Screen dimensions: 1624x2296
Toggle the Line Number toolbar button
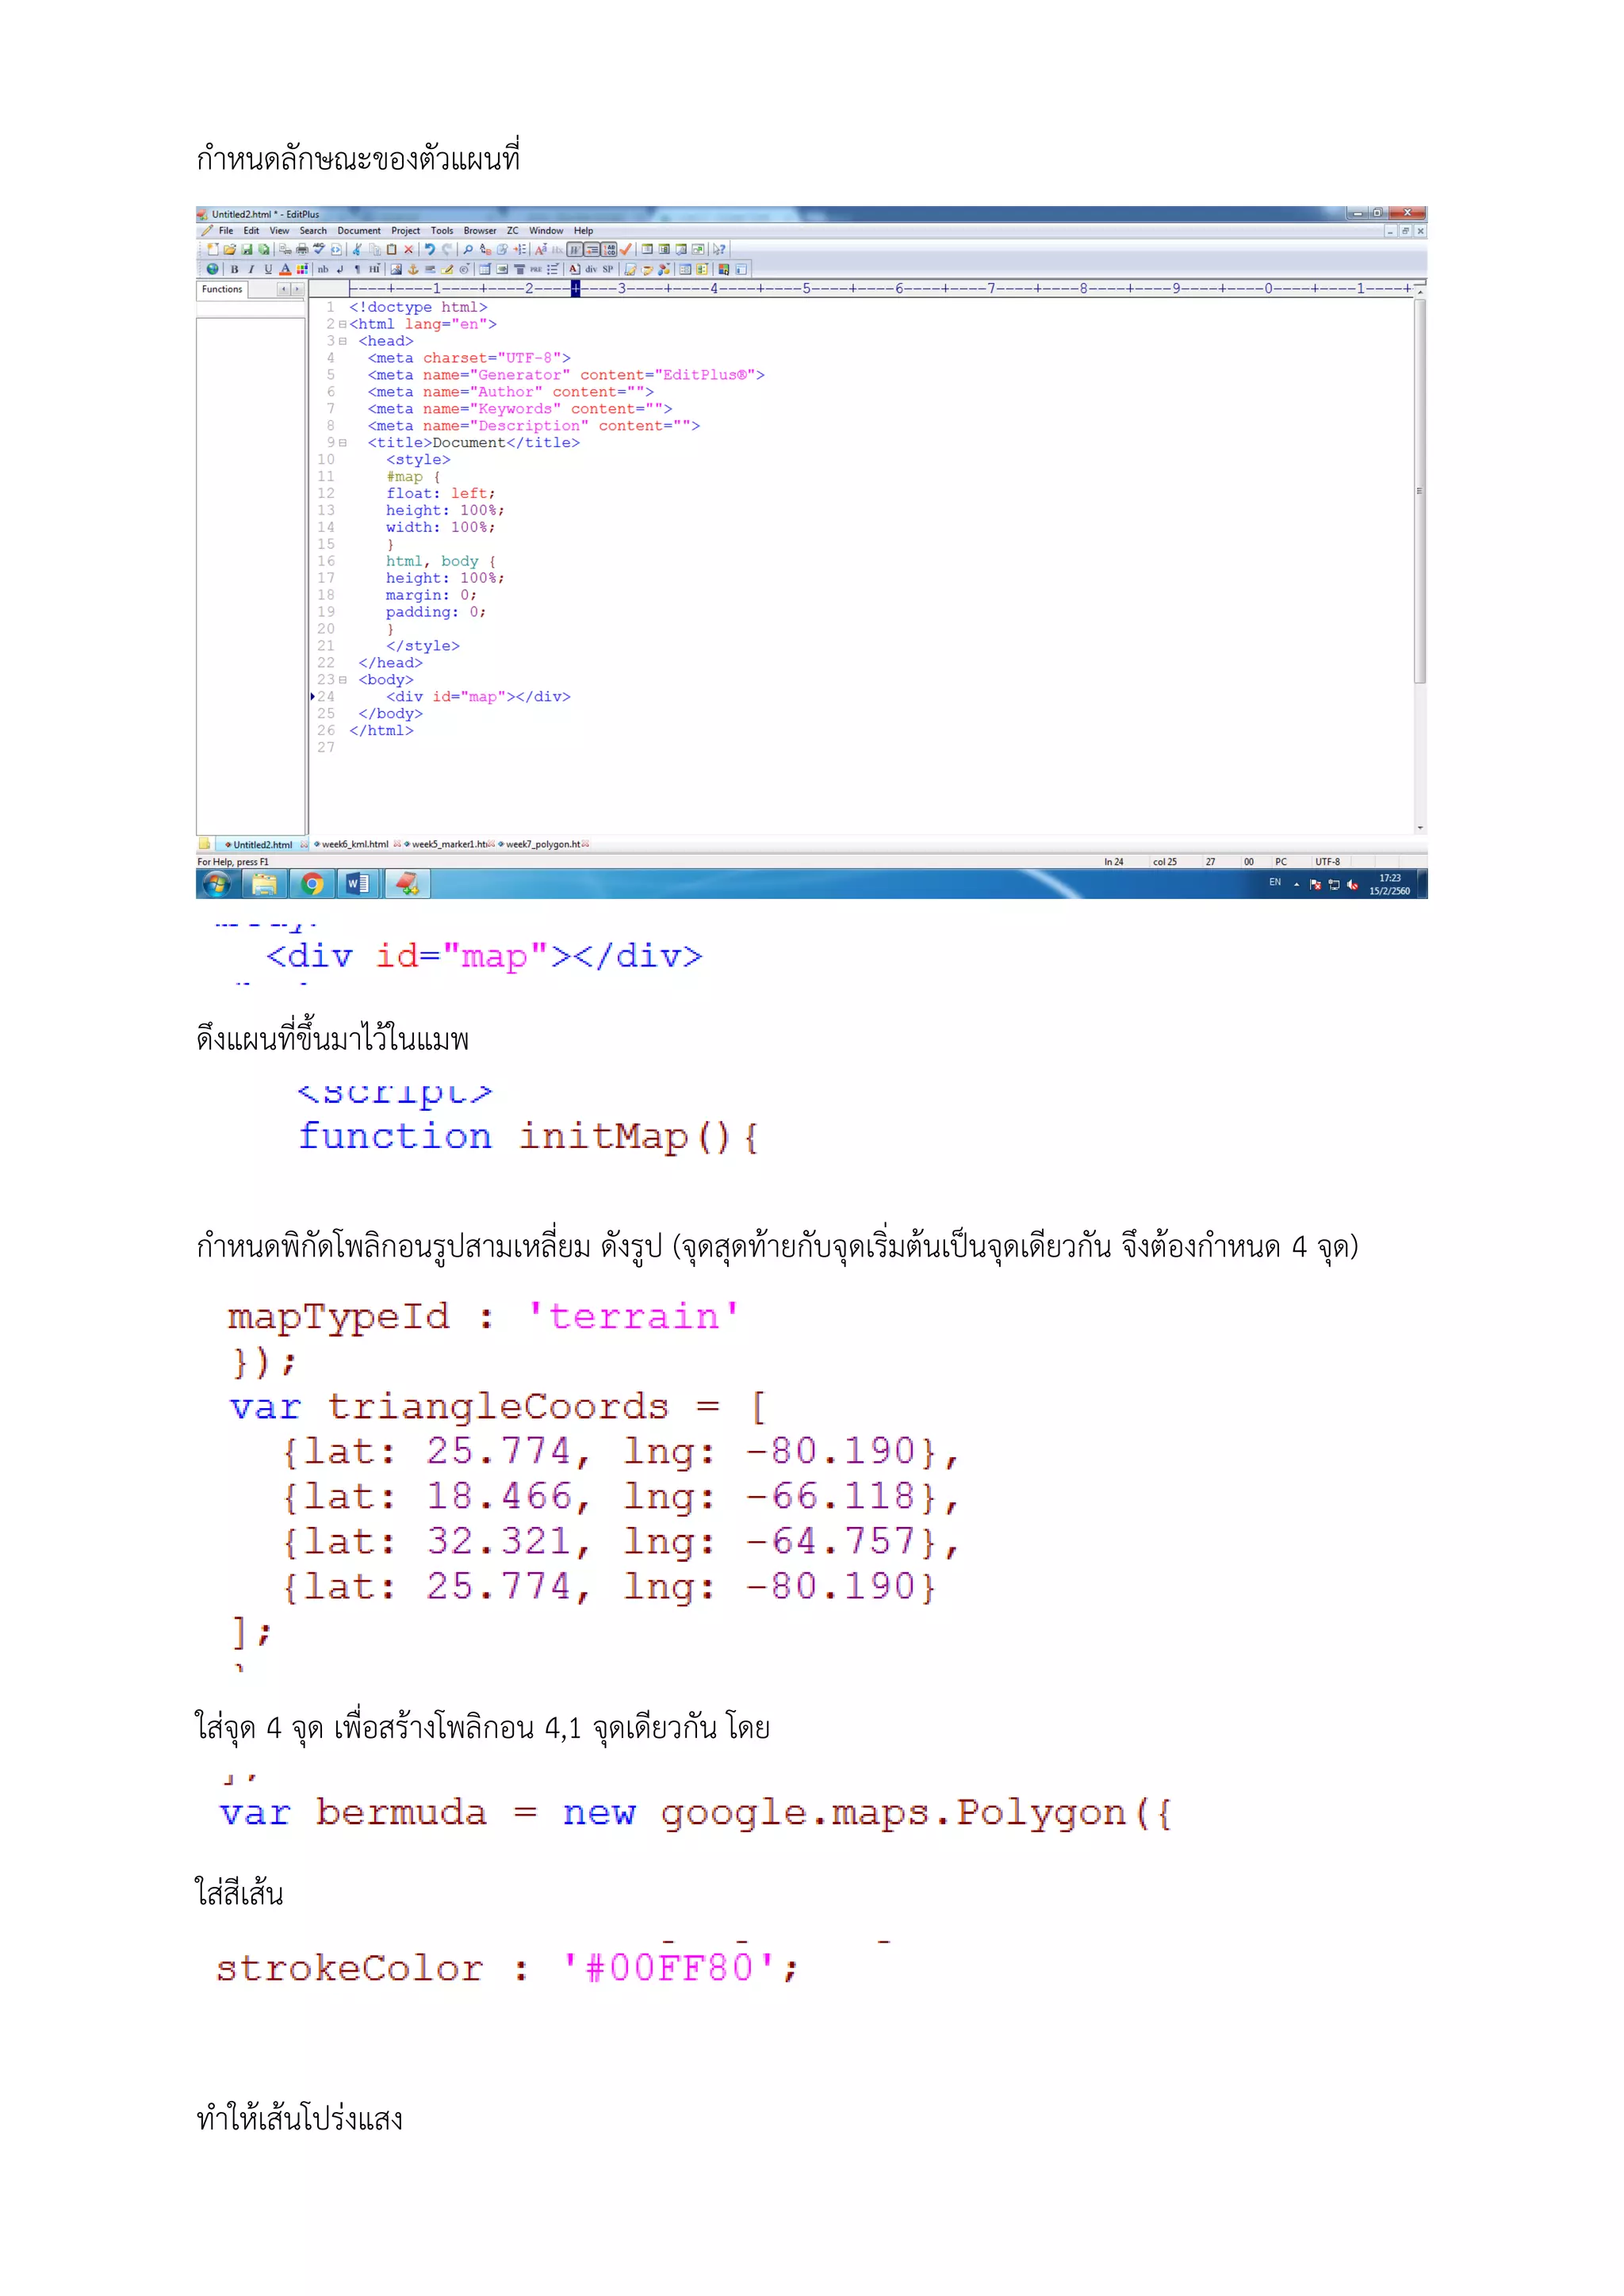click(x=610, y=250)
